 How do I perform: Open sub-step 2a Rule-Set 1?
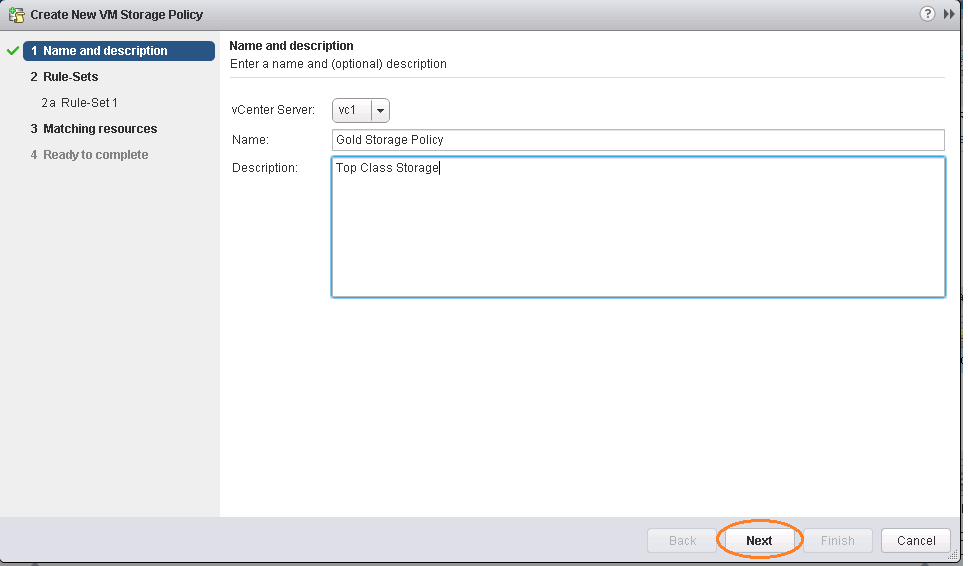tap(80, 103)
